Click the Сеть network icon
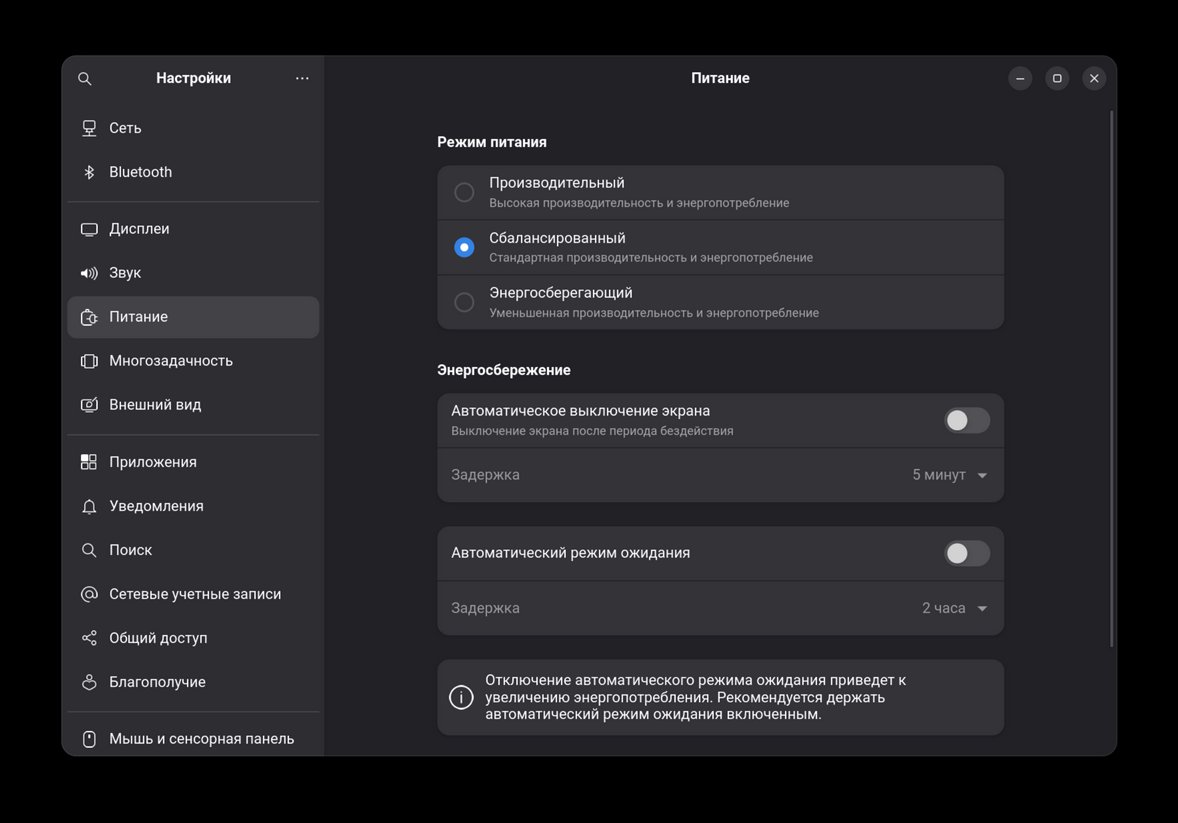The width and height of the screenshot is (1178, 823). 89,128
